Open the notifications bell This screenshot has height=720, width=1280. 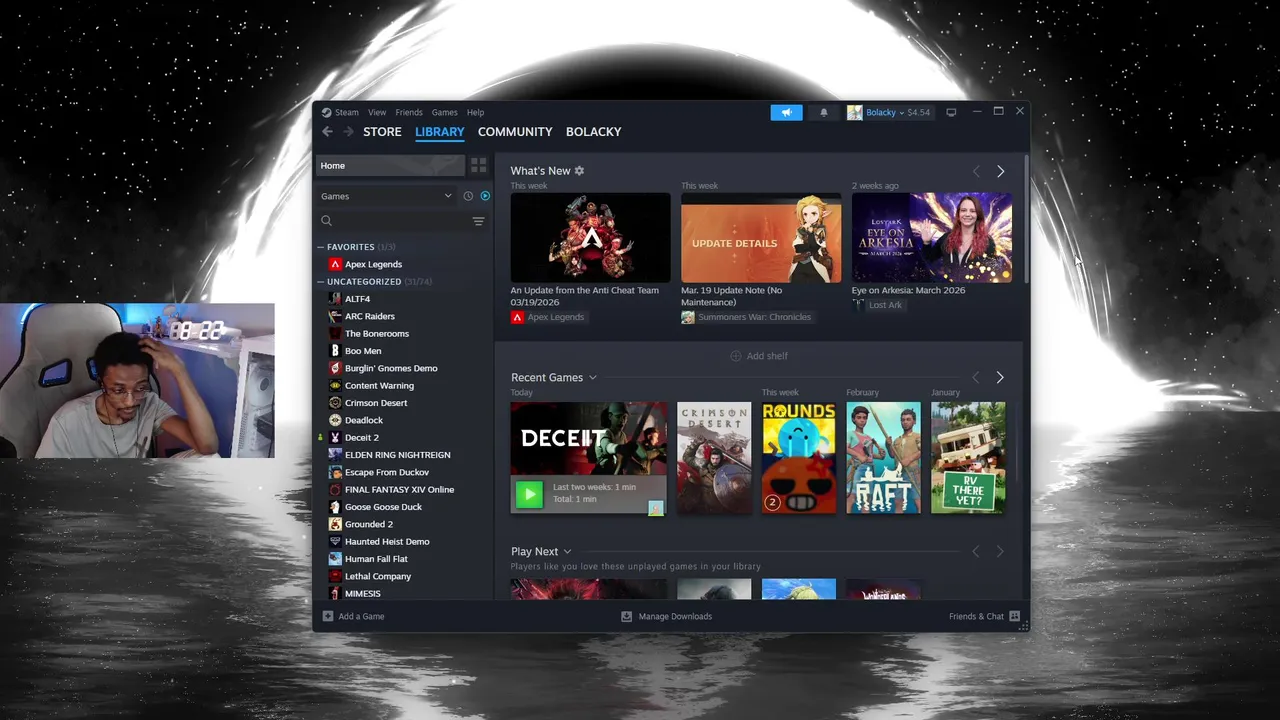click(824, 112)
